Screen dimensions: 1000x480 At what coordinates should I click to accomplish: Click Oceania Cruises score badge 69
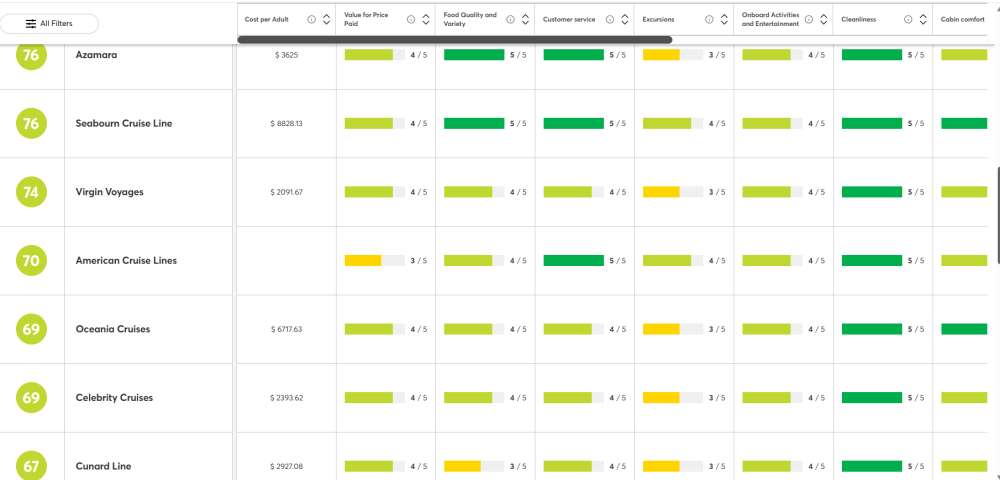pos(31,329)
